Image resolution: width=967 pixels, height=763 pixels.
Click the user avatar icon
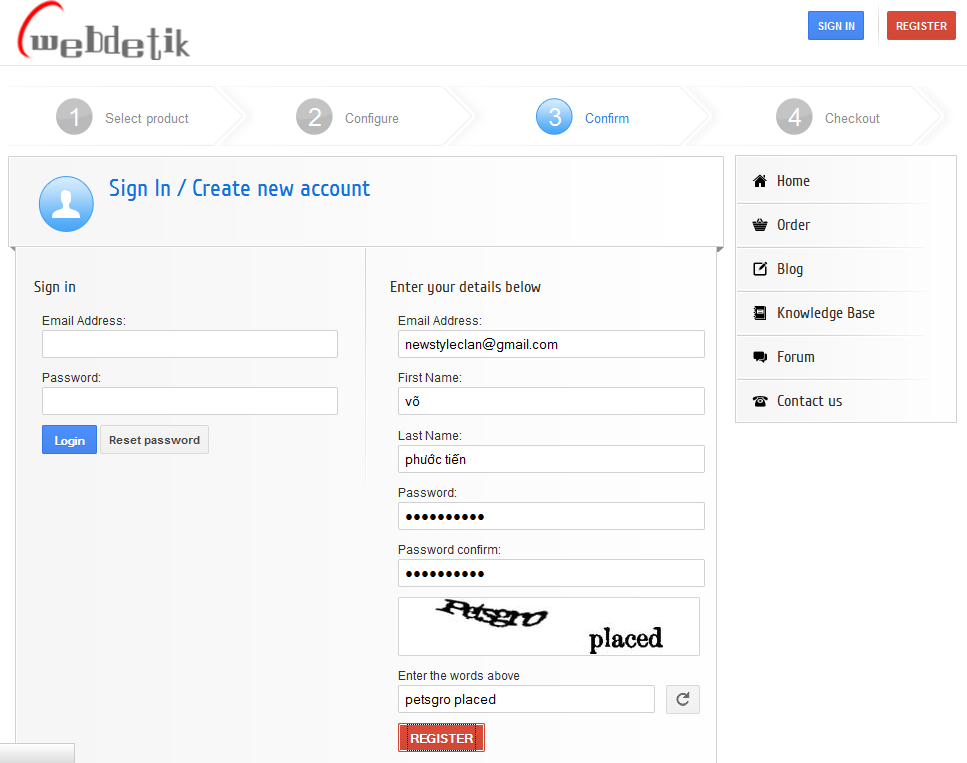[x=66, y=204]
